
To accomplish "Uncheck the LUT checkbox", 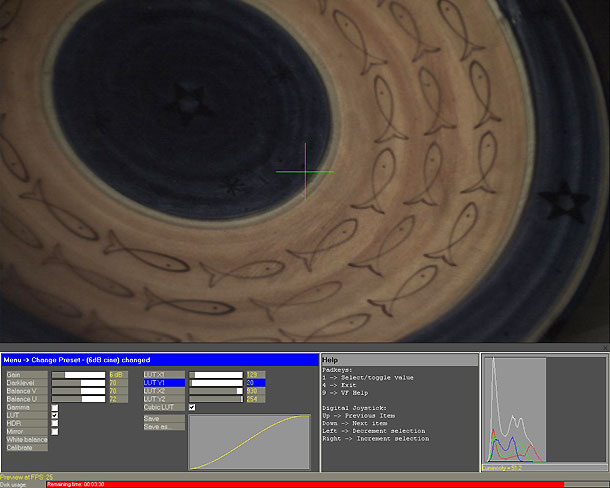I will click(x=54, y=415).
